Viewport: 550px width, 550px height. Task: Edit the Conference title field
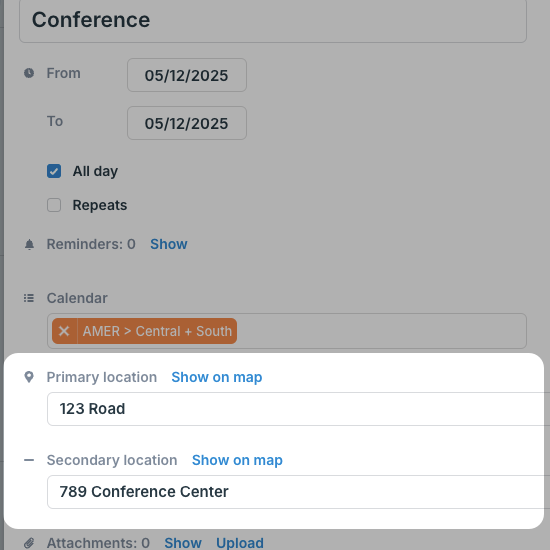273,20
